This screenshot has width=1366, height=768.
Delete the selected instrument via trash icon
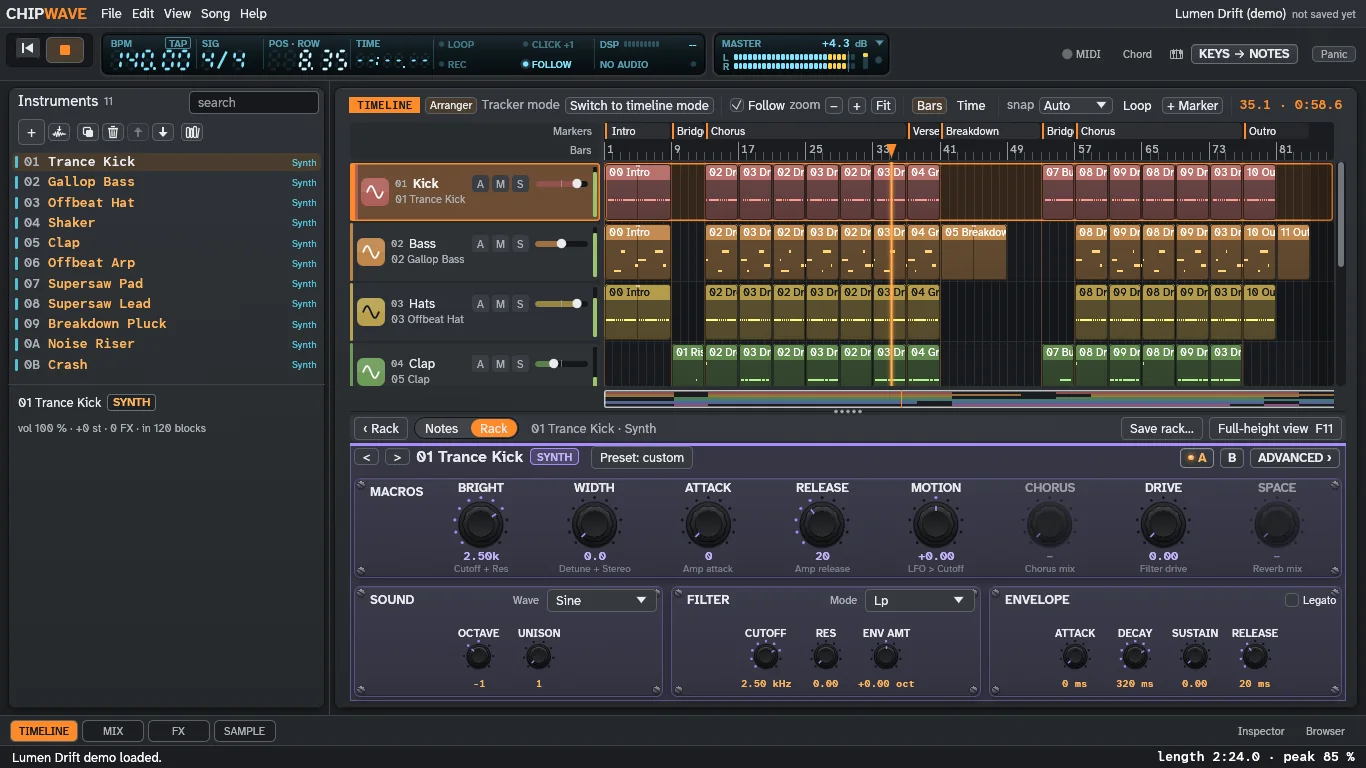[113, 132]
